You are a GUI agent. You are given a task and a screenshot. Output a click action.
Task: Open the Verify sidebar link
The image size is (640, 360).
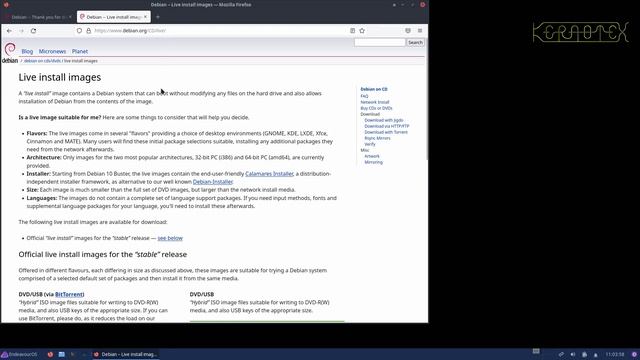click(x=370, y=144)
